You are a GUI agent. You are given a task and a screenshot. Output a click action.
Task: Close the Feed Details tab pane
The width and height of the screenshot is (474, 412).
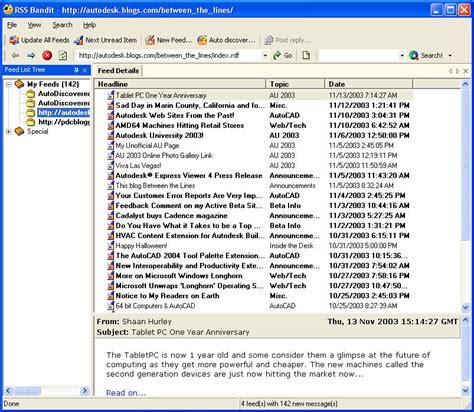pos(466,71)
